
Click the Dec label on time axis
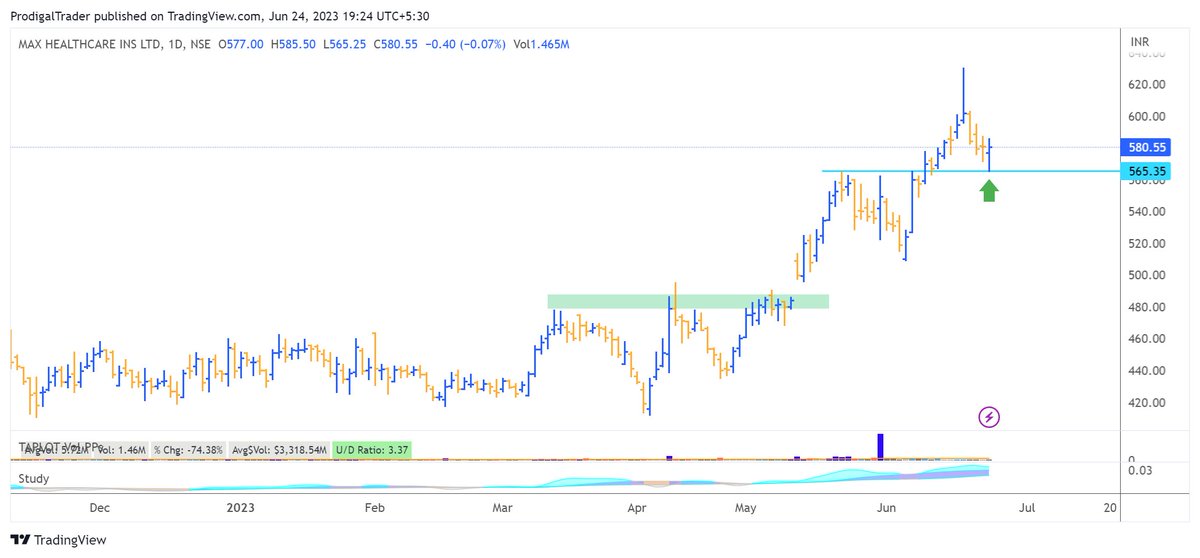coord(100,508)
